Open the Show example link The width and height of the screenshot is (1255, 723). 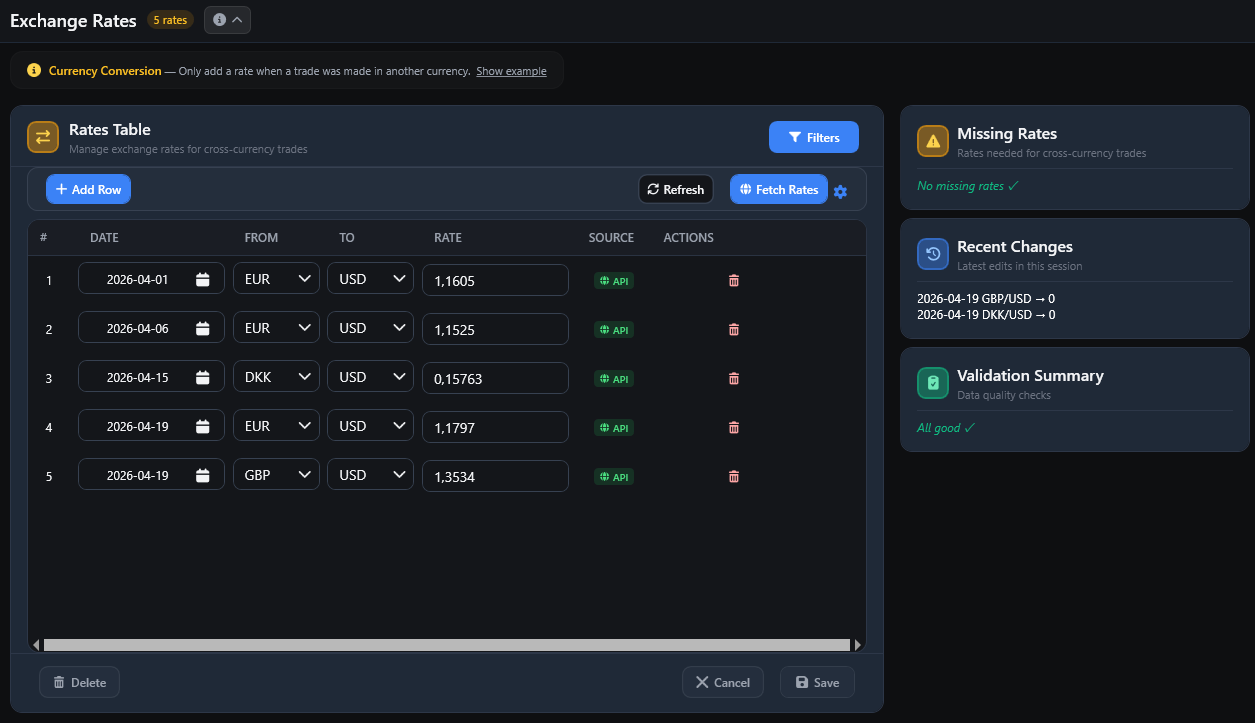(x=511, y=71)
